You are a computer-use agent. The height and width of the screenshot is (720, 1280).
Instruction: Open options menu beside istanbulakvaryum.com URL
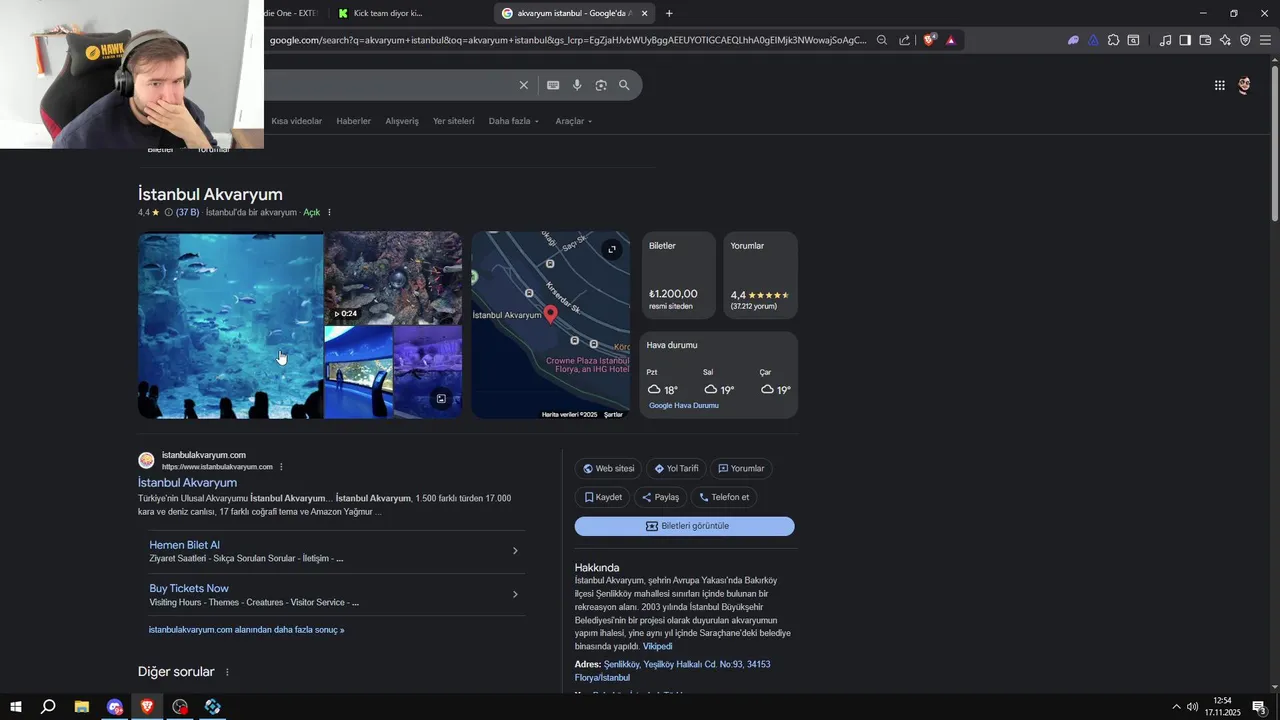pyautogui.click(x=281, y=467)
